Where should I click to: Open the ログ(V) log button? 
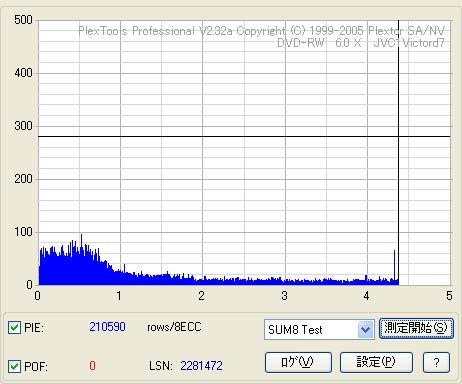click(x=298, y=362)
